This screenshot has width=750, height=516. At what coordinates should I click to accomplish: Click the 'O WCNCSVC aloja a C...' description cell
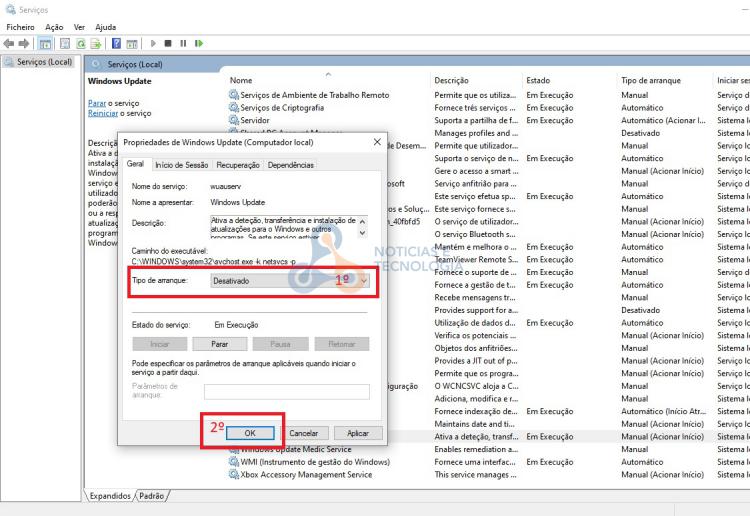click(x=476, y=386)
